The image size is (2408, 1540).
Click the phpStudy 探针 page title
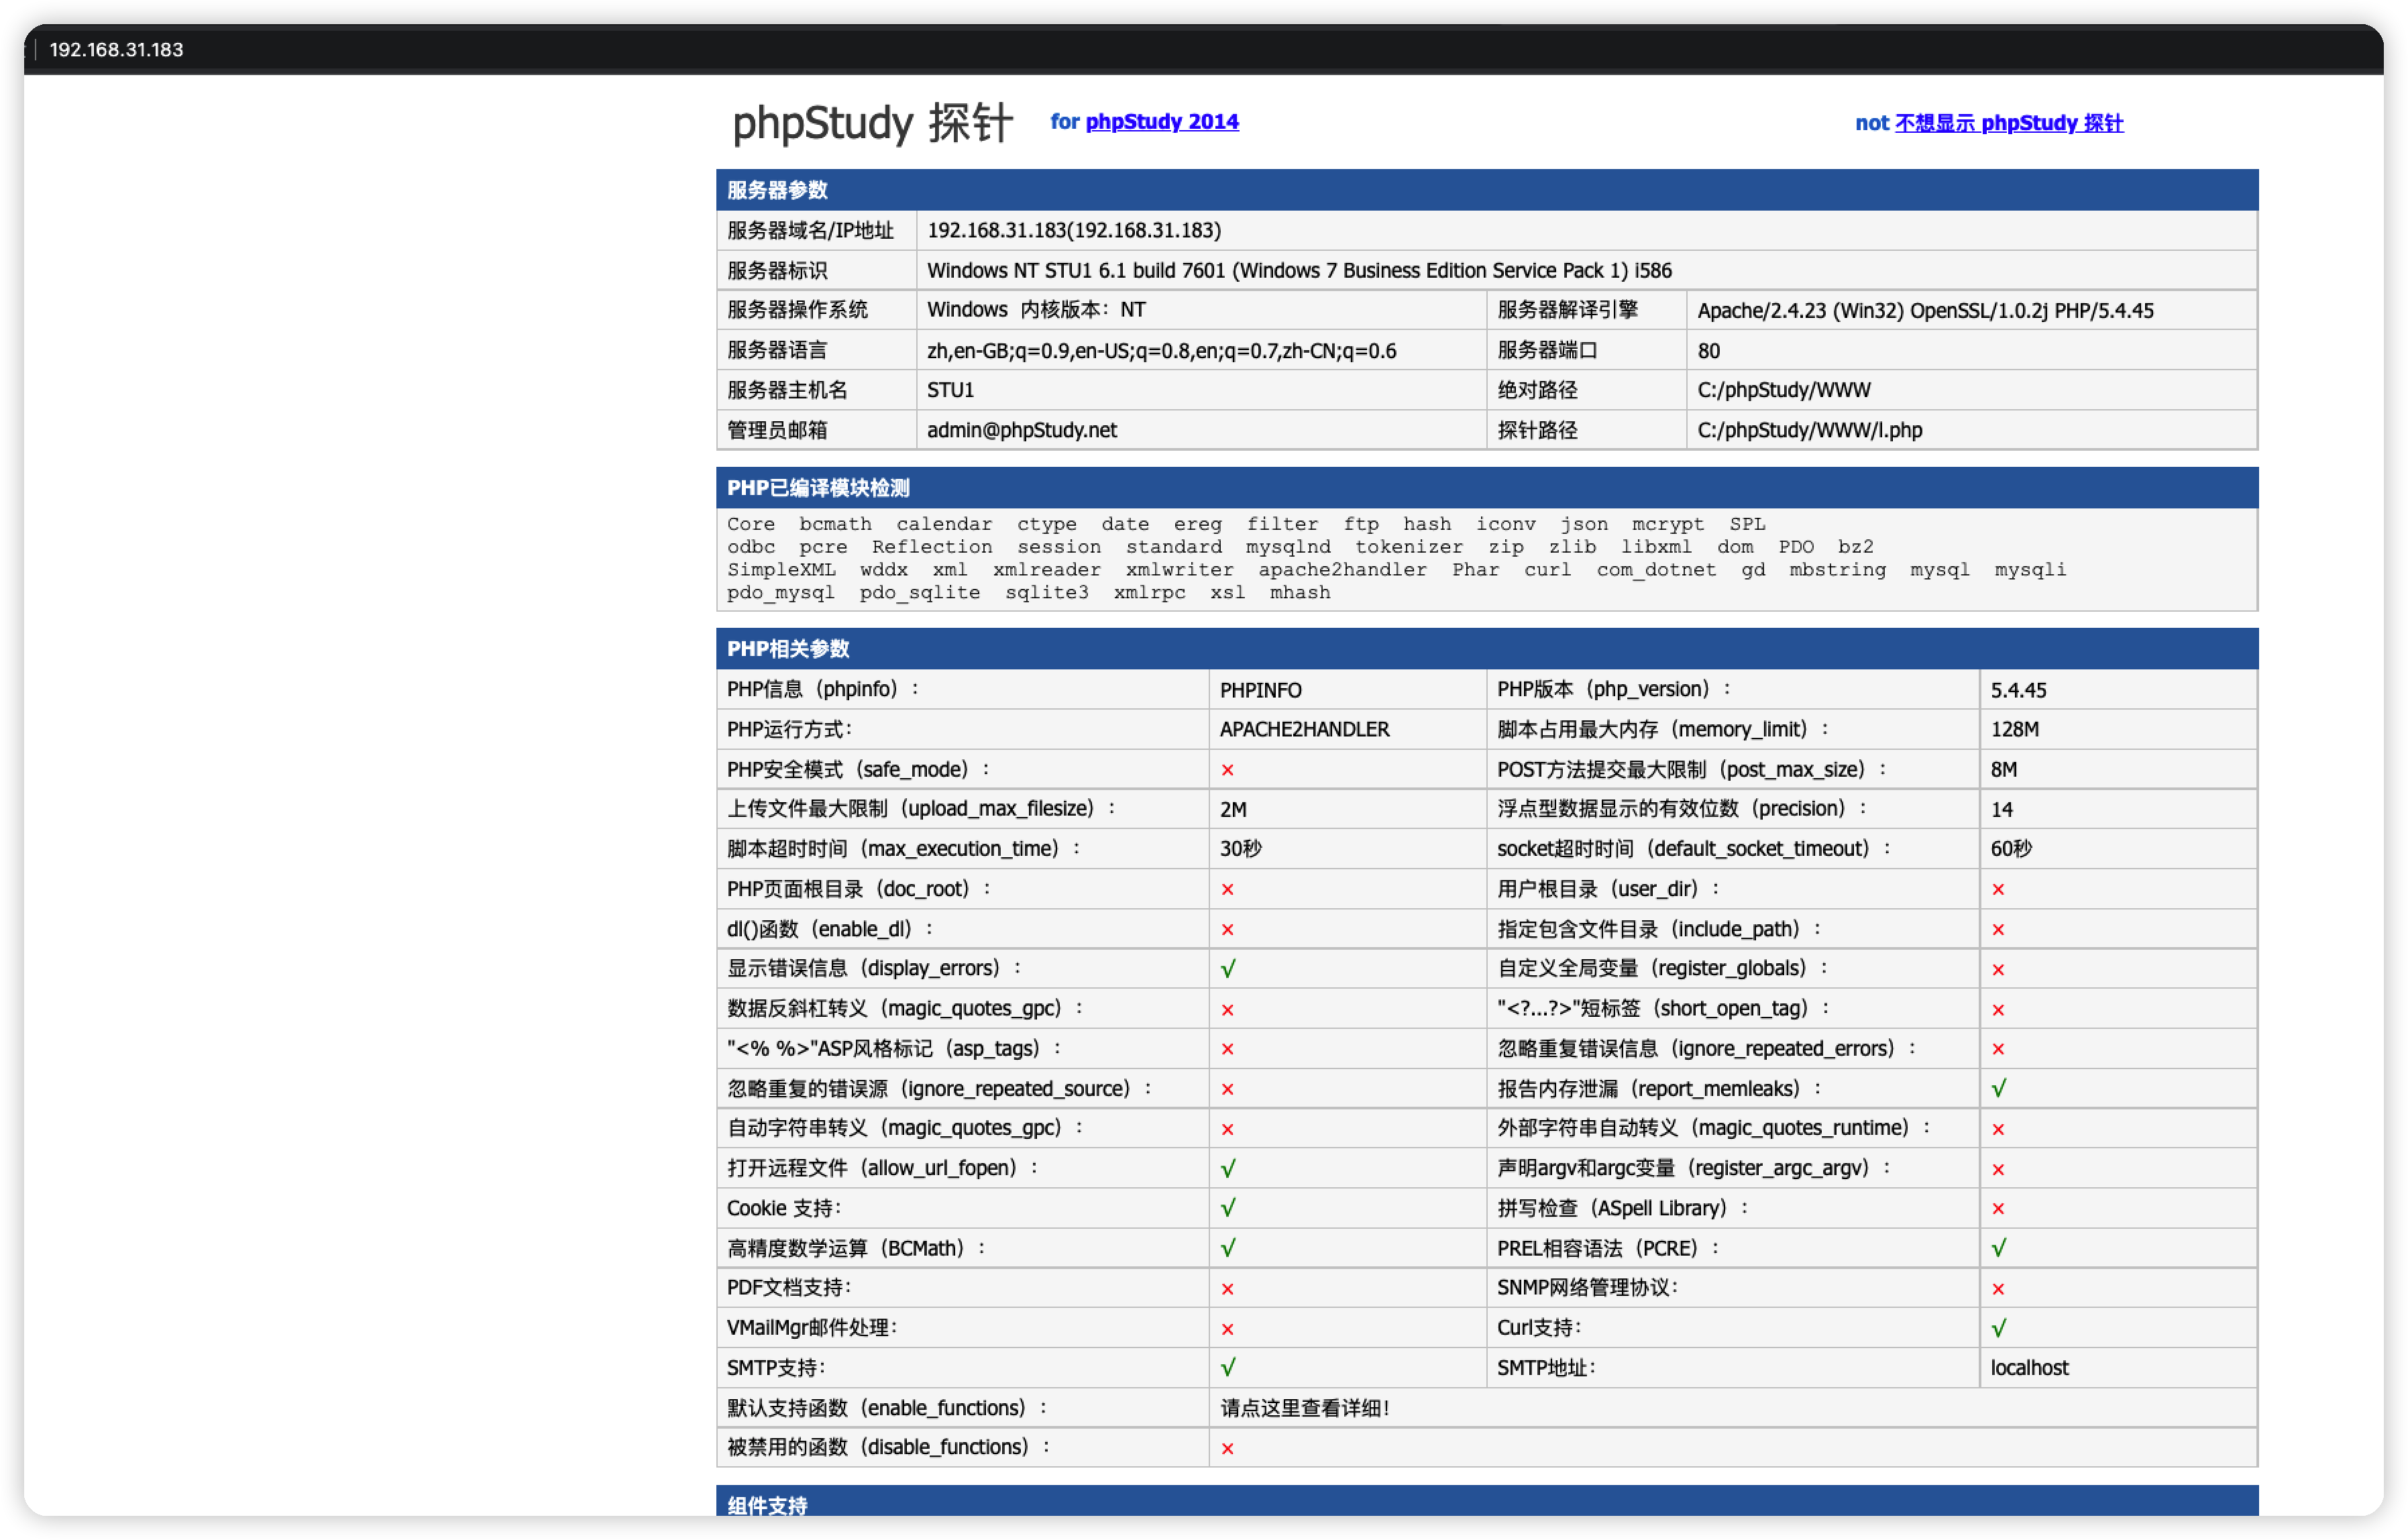coord(873,124)
